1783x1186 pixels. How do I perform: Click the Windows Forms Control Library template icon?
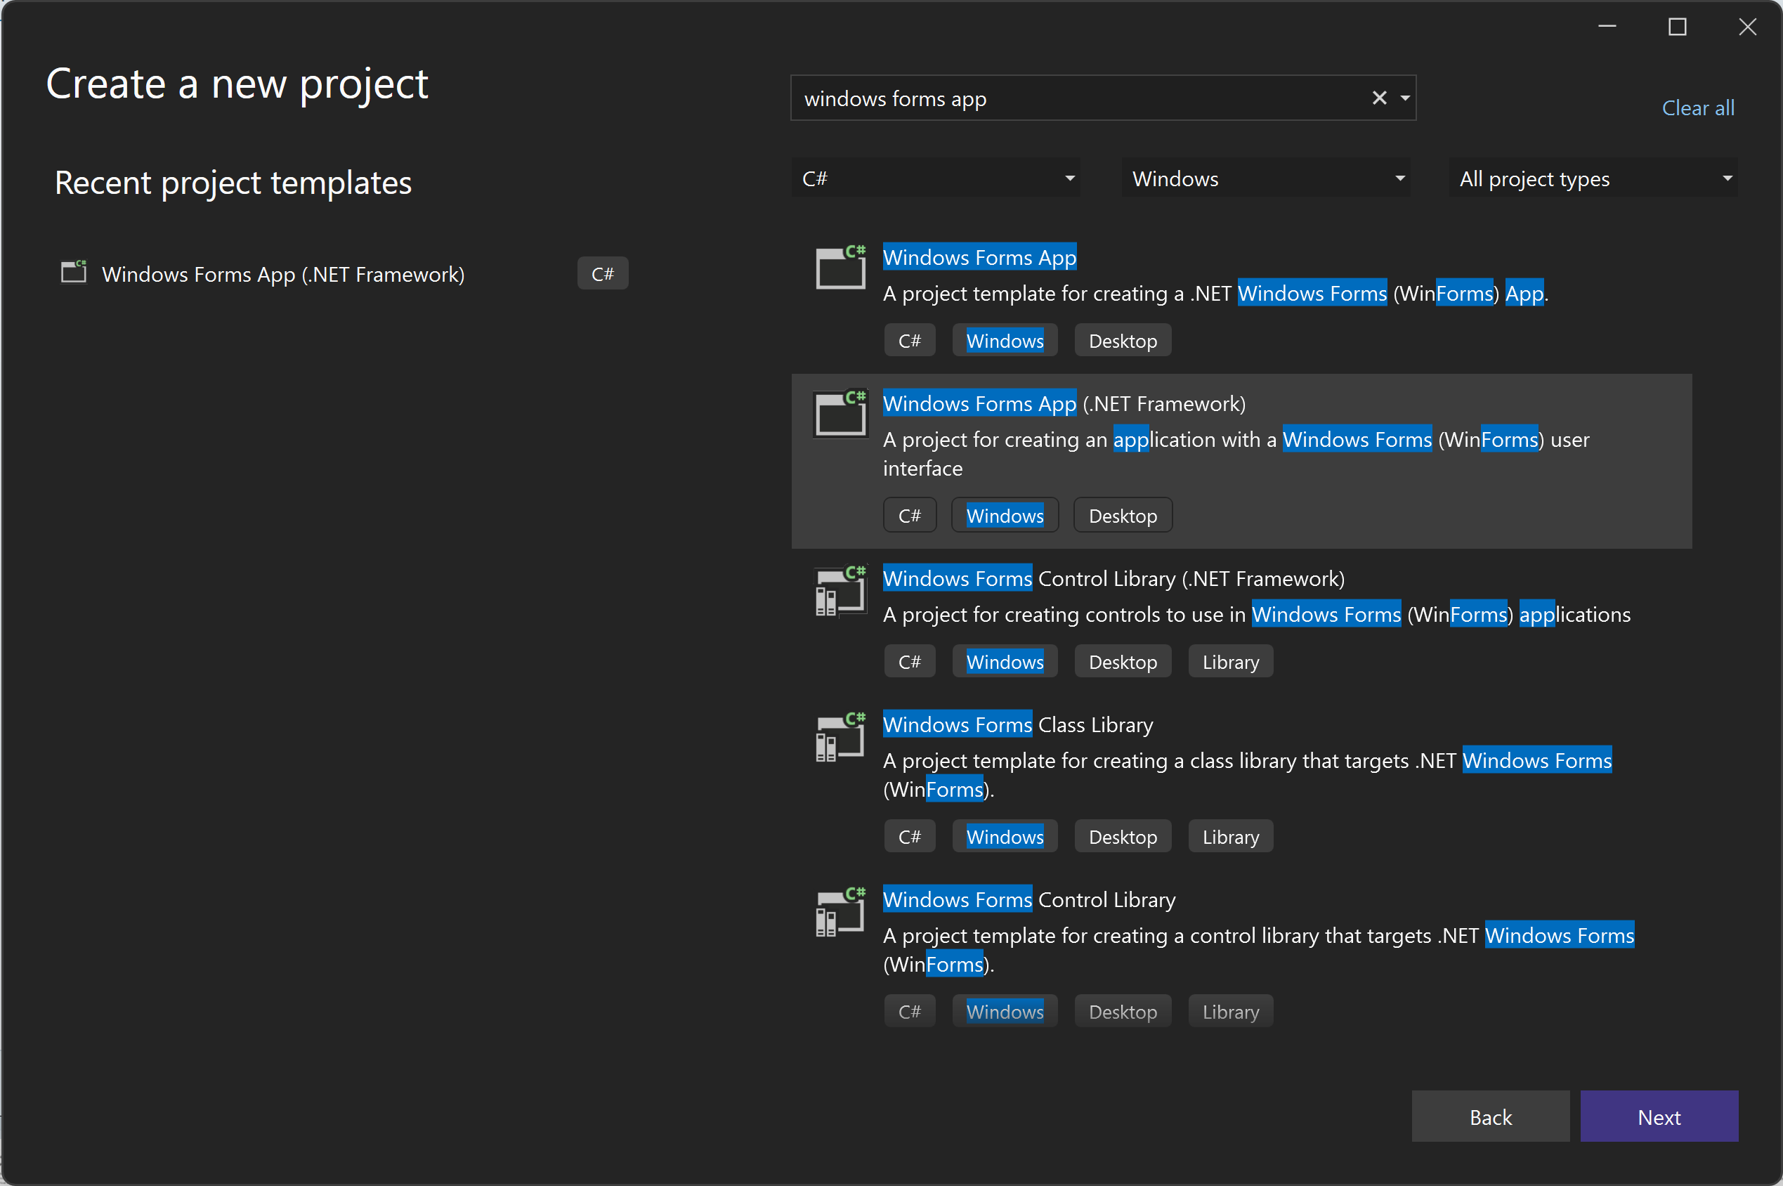pos(840,912)
